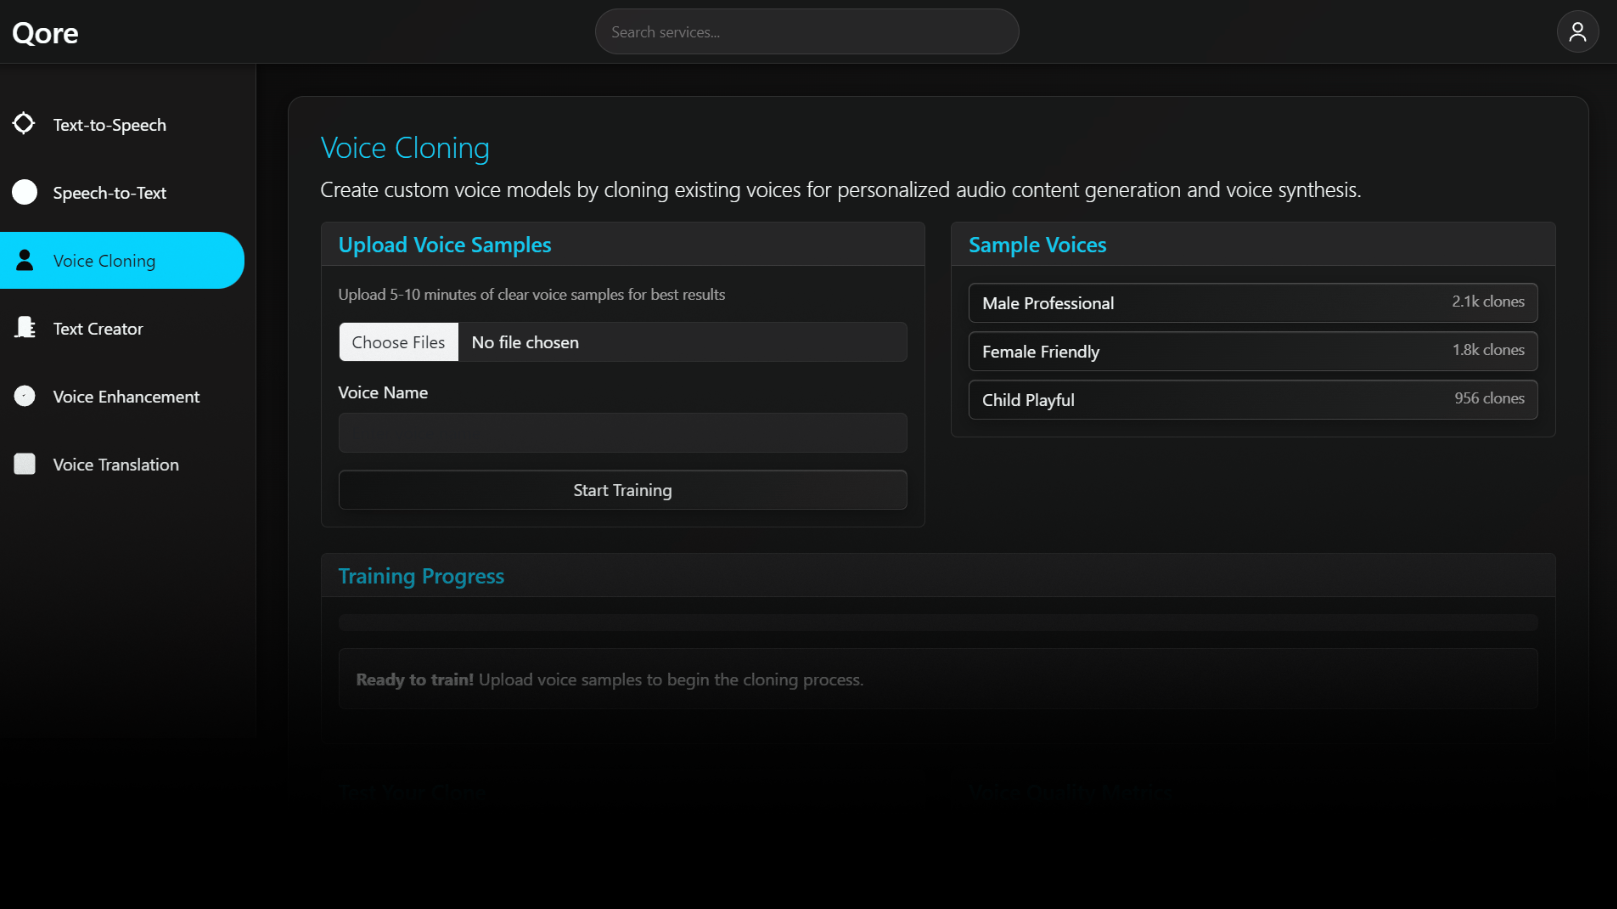This screenshot has height=909, width=1617.
Task: Click the Speech-to-Text circle icon
Action: [x=25, y=192]
